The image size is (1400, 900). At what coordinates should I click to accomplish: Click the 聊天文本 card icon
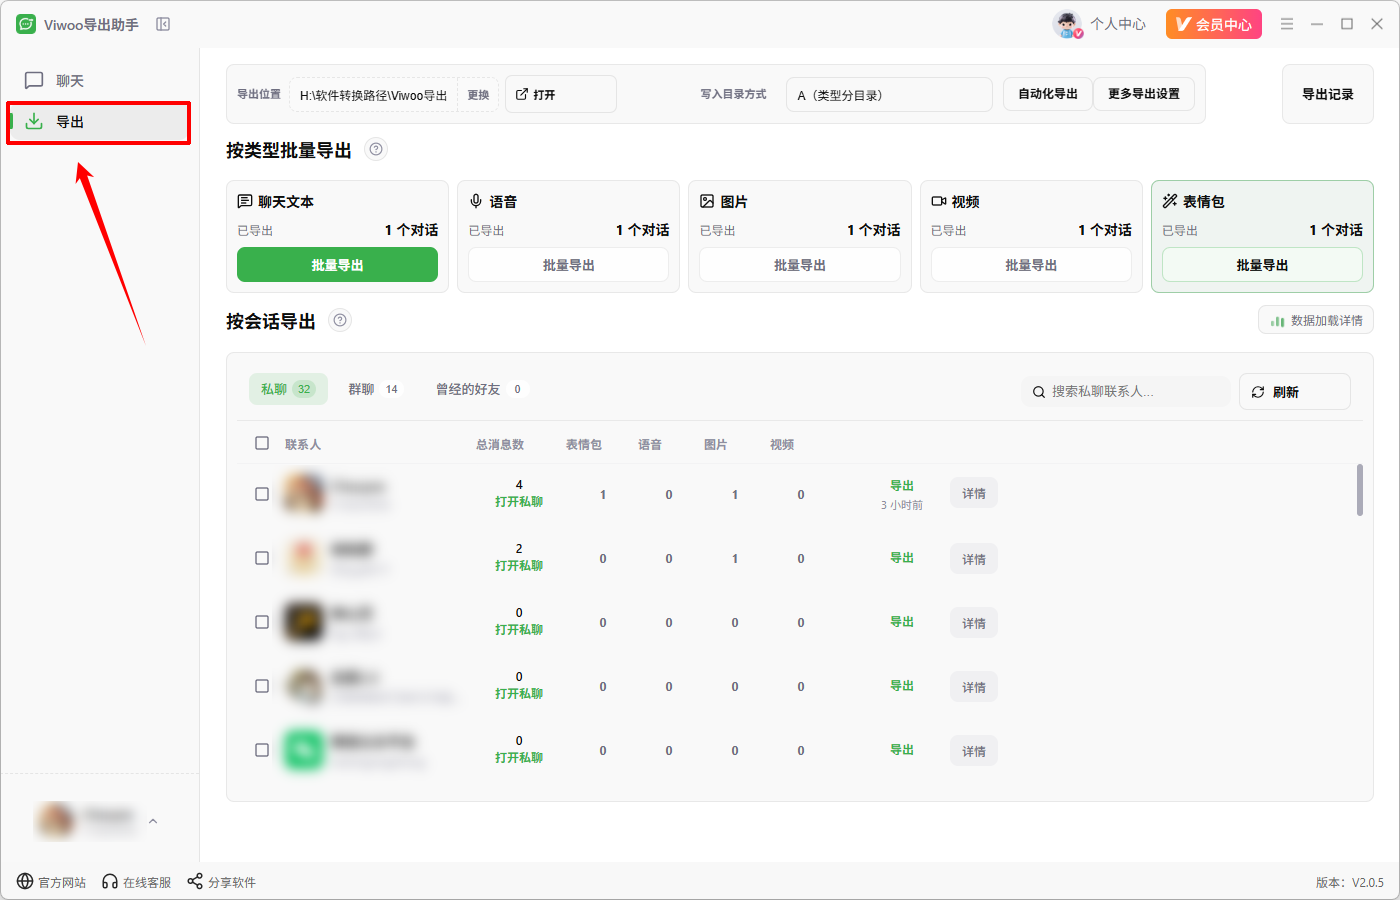pos(245,201)
